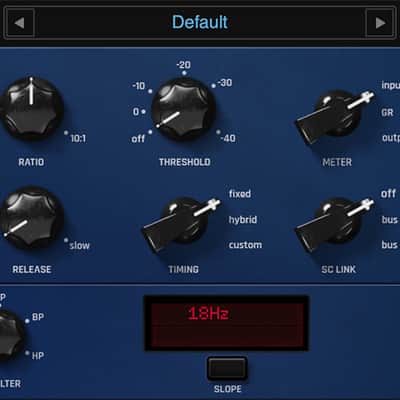Set SC link to off
The width and height of the screenshot is (400, 400).
click(388, 193)
